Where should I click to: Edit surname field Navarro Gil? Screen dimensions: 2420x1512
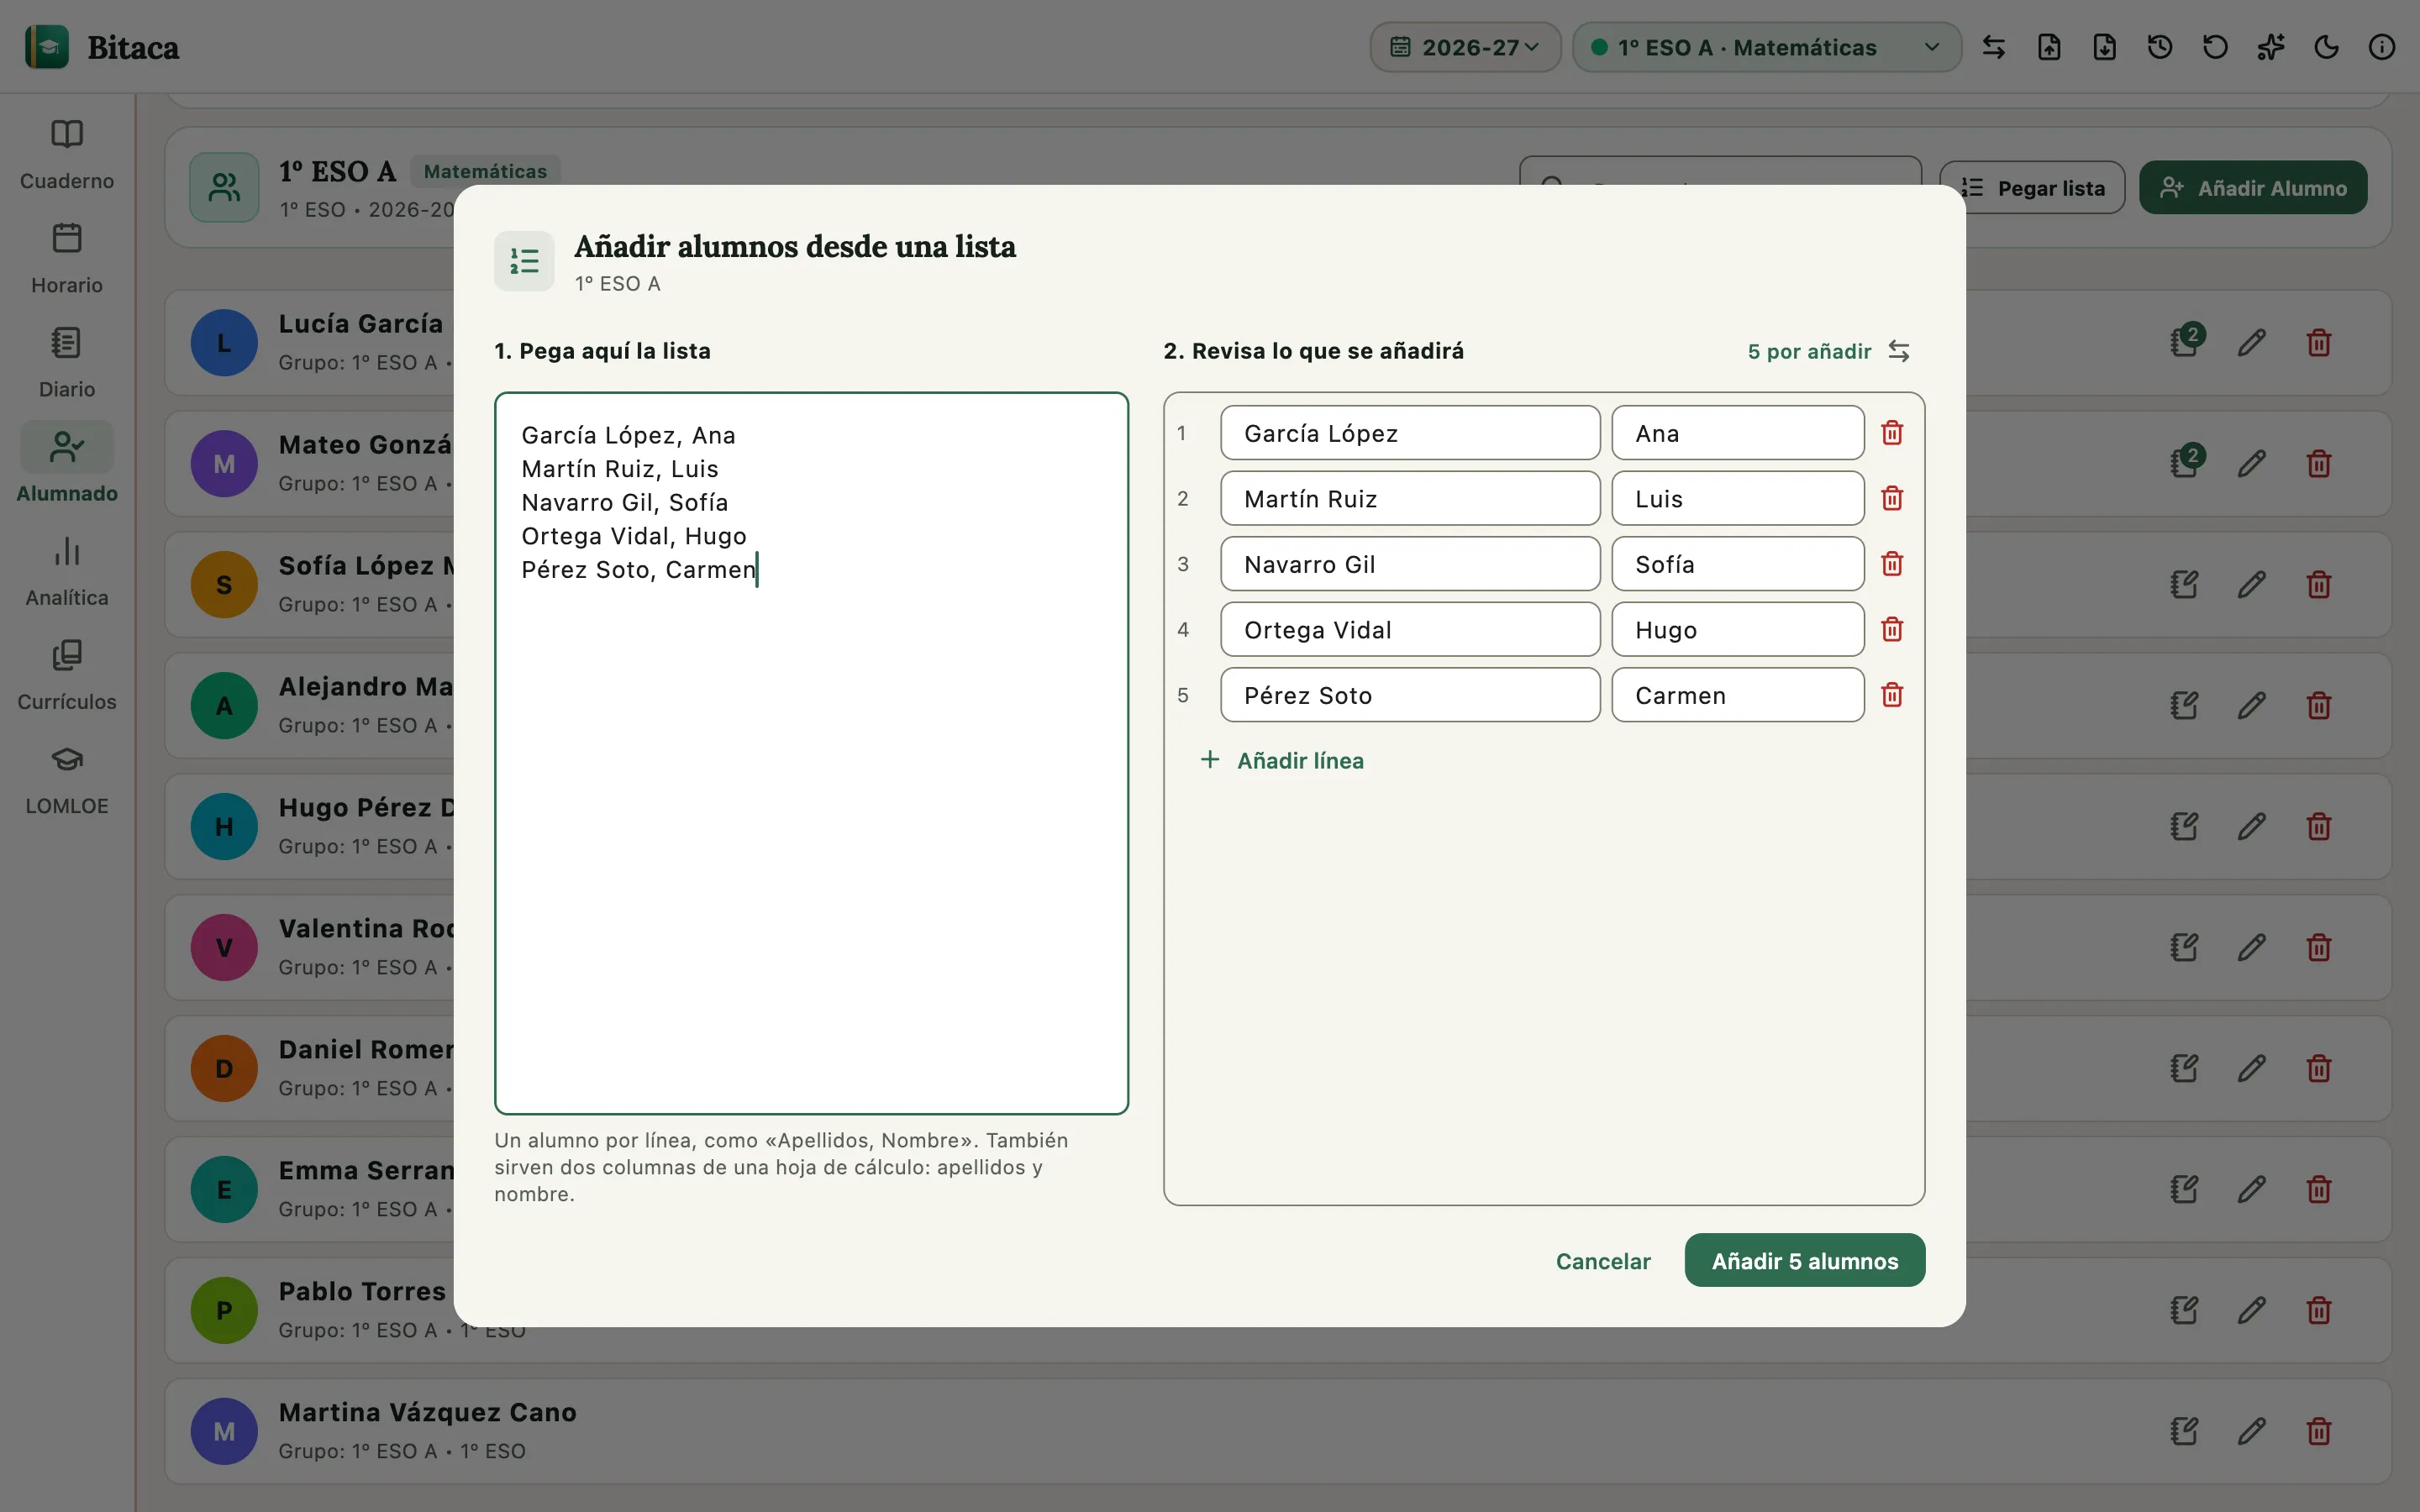tap(1410, 564)
